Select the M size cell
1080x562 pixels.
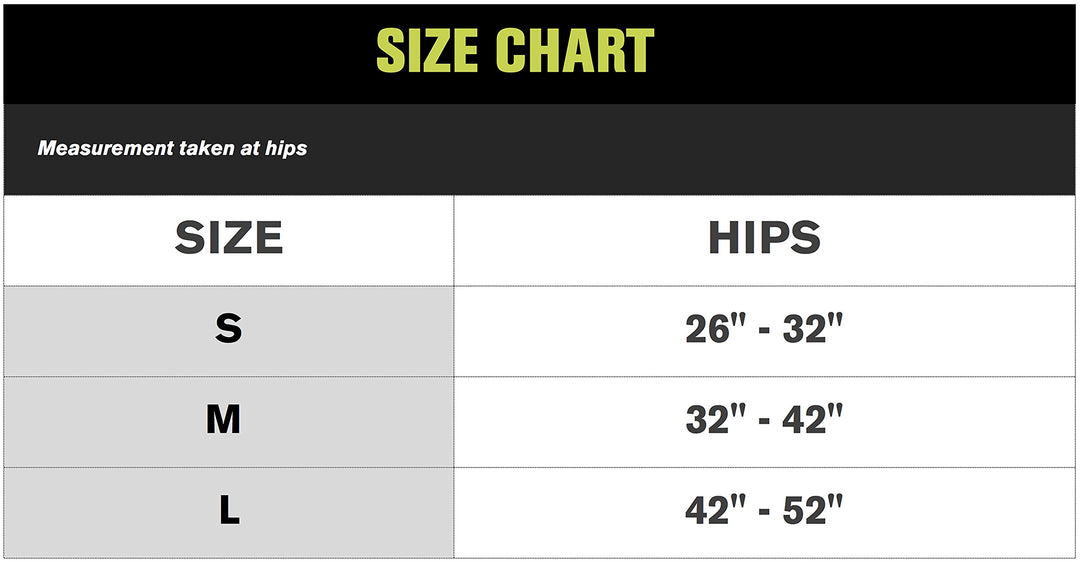[x=224, y=420]
